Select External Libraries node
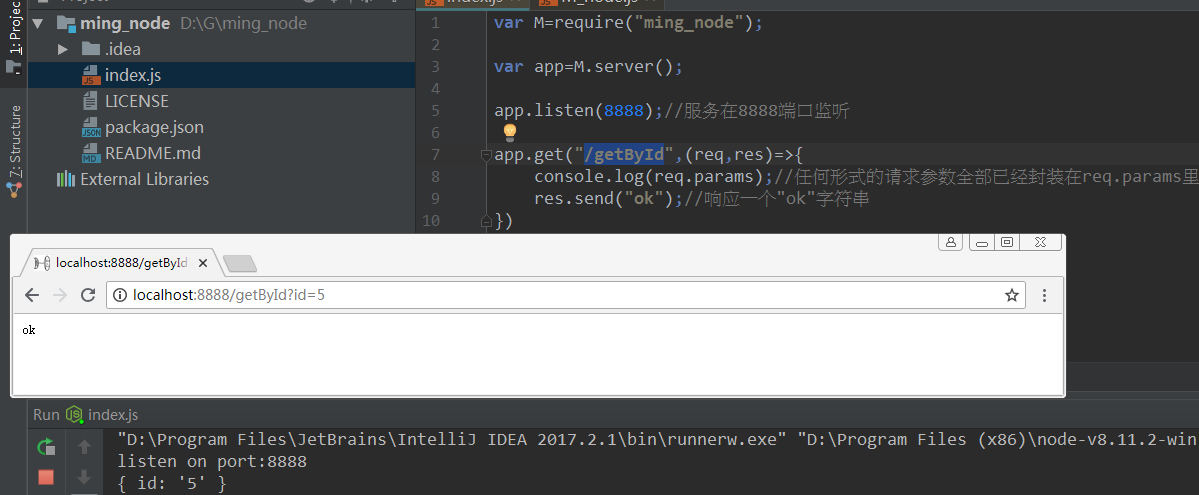Viewport: 1199px width, 495px height. click(x=145, y=179)
